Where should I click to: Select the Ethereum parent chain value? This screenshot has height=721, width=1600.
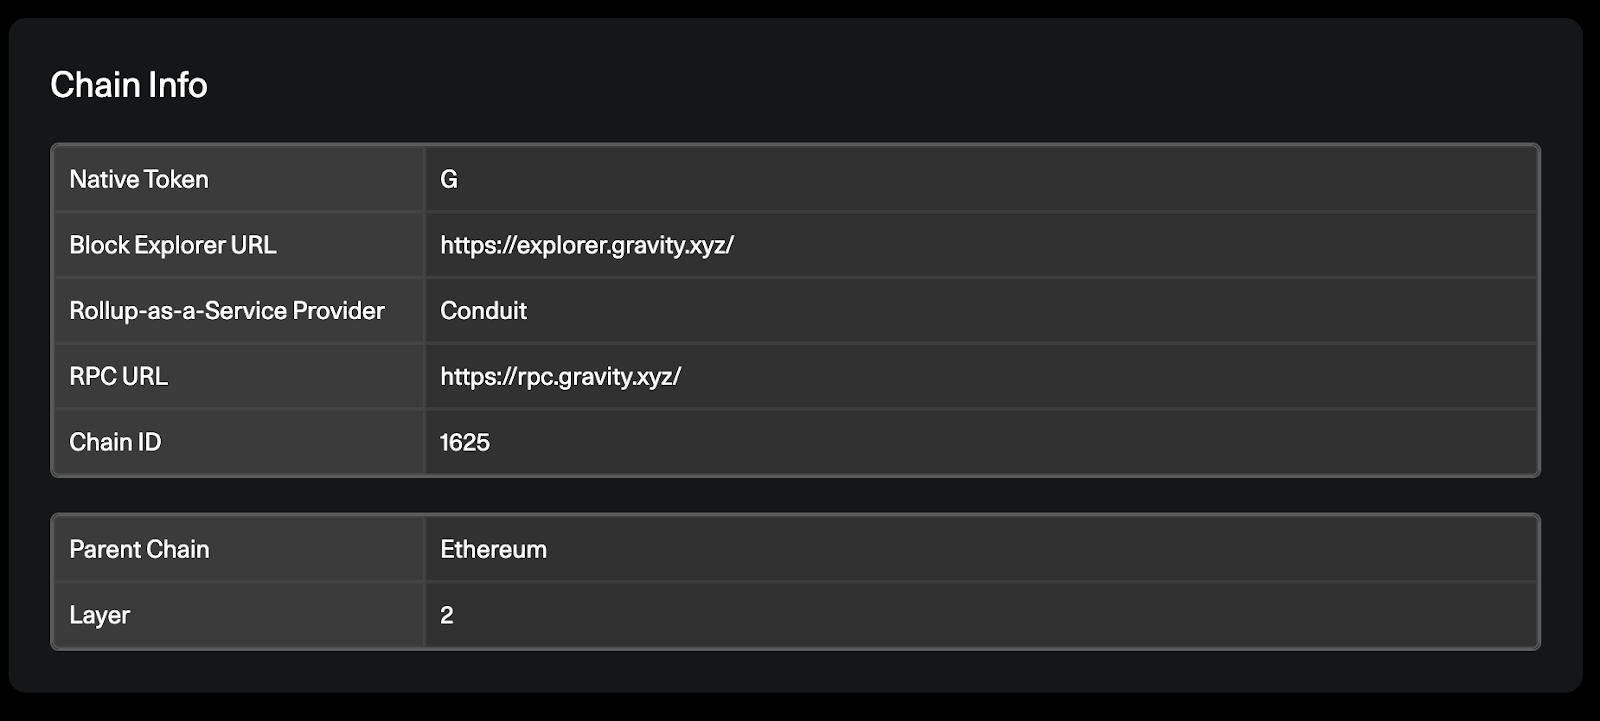[x=493, y=549]
